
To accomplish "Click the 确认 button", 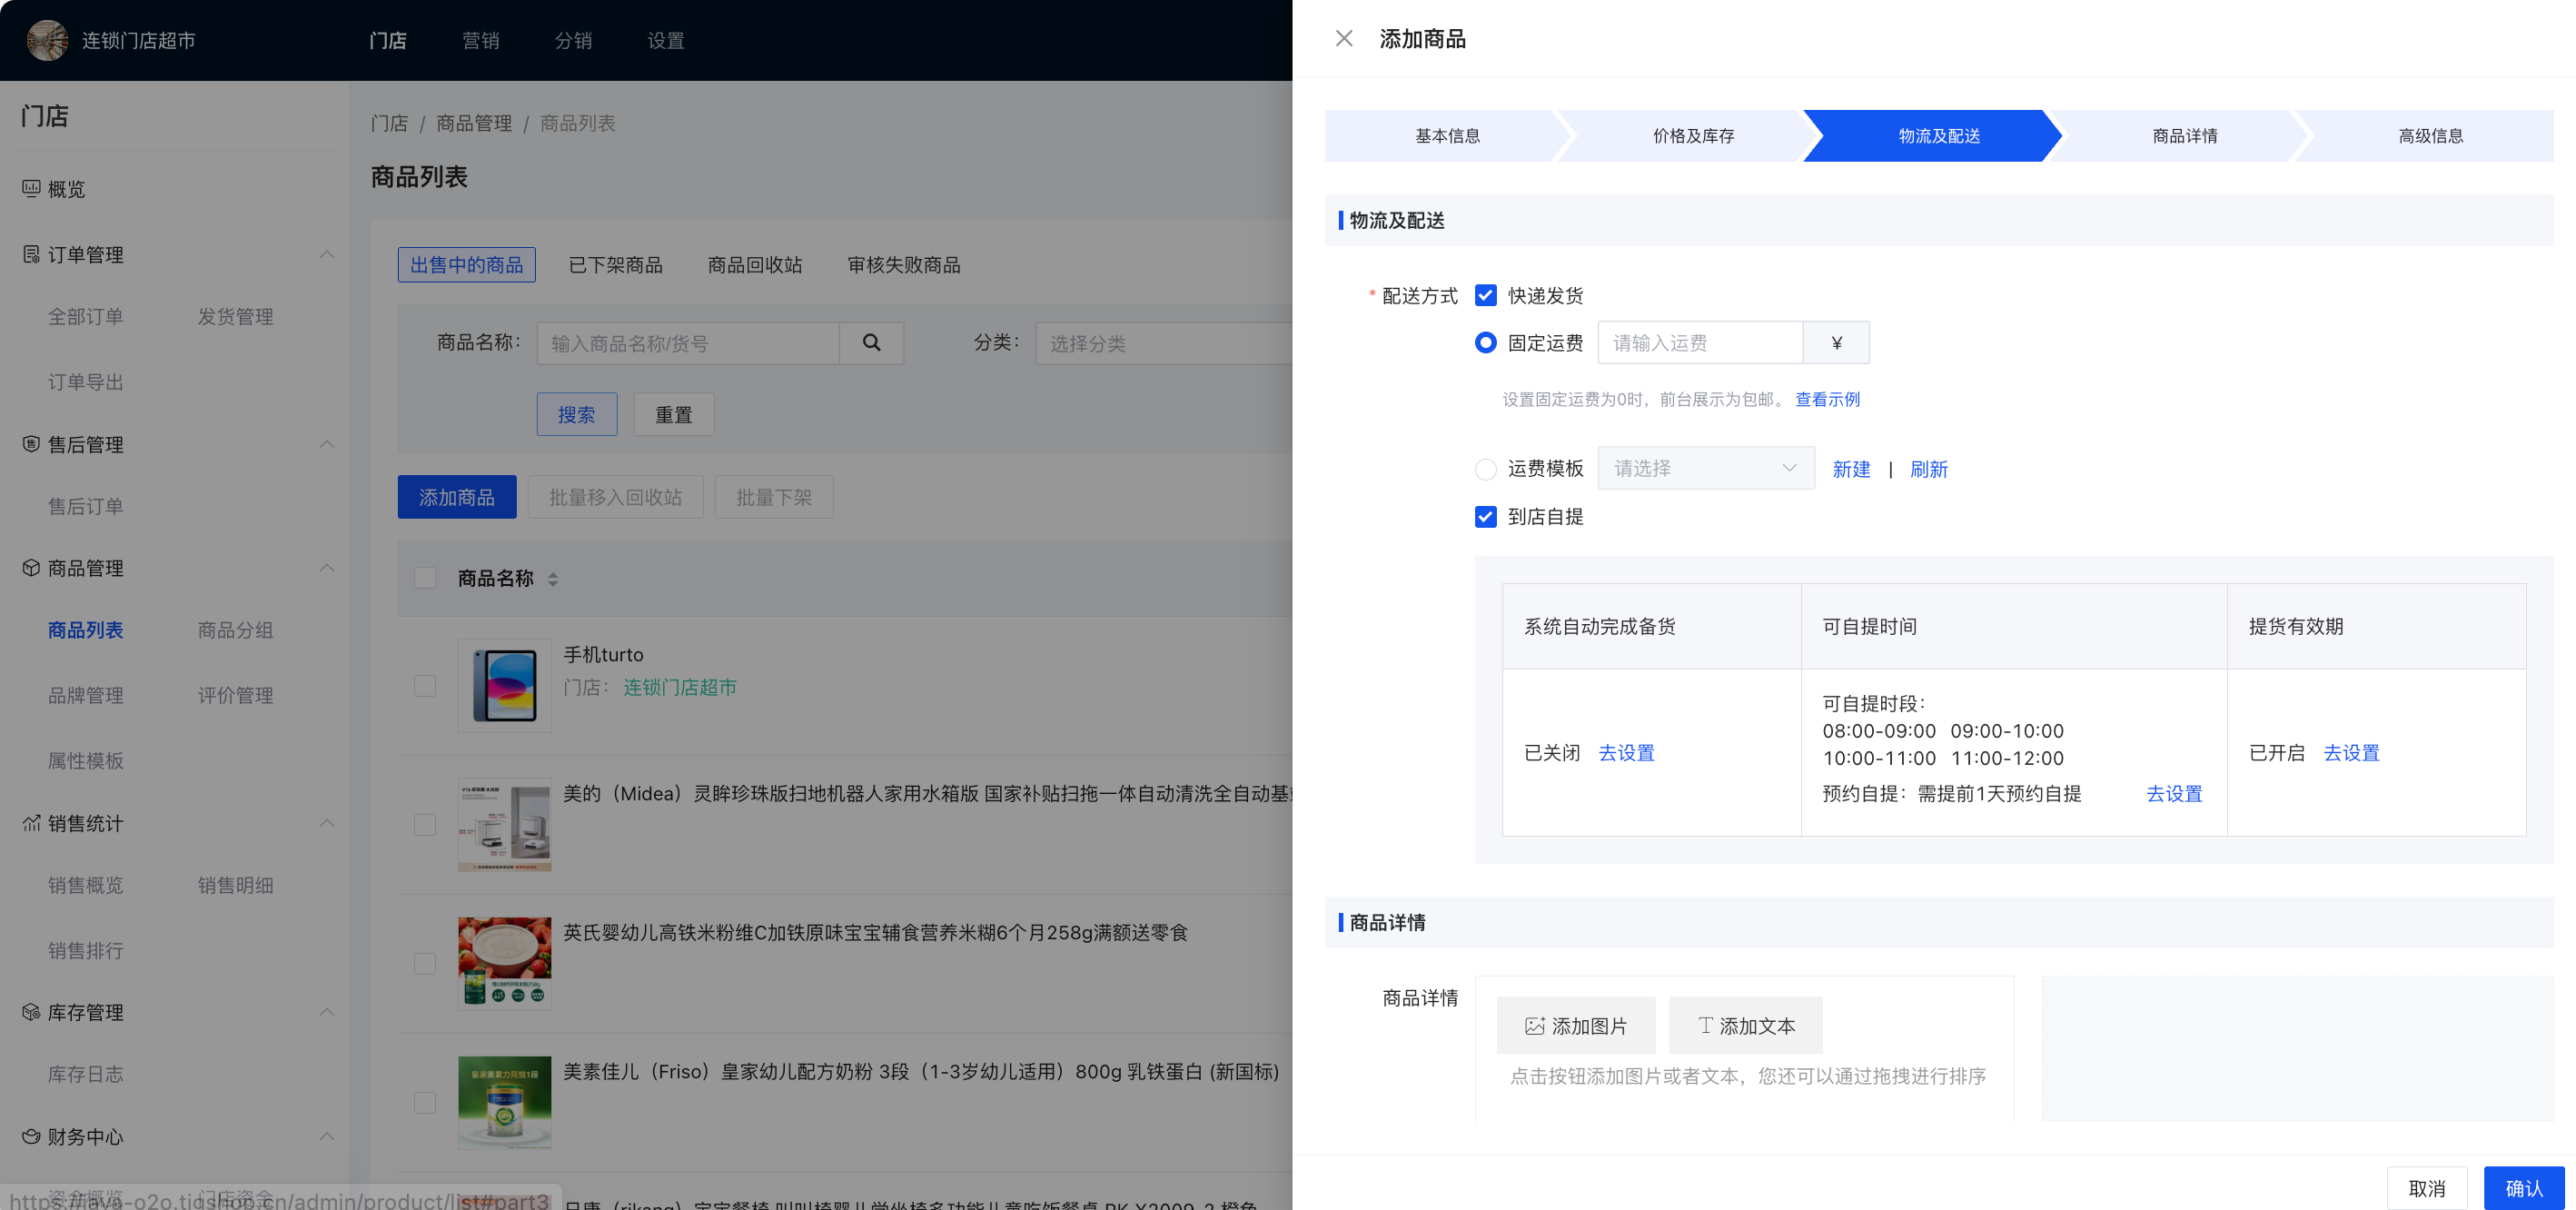I will (2523, 1188).
